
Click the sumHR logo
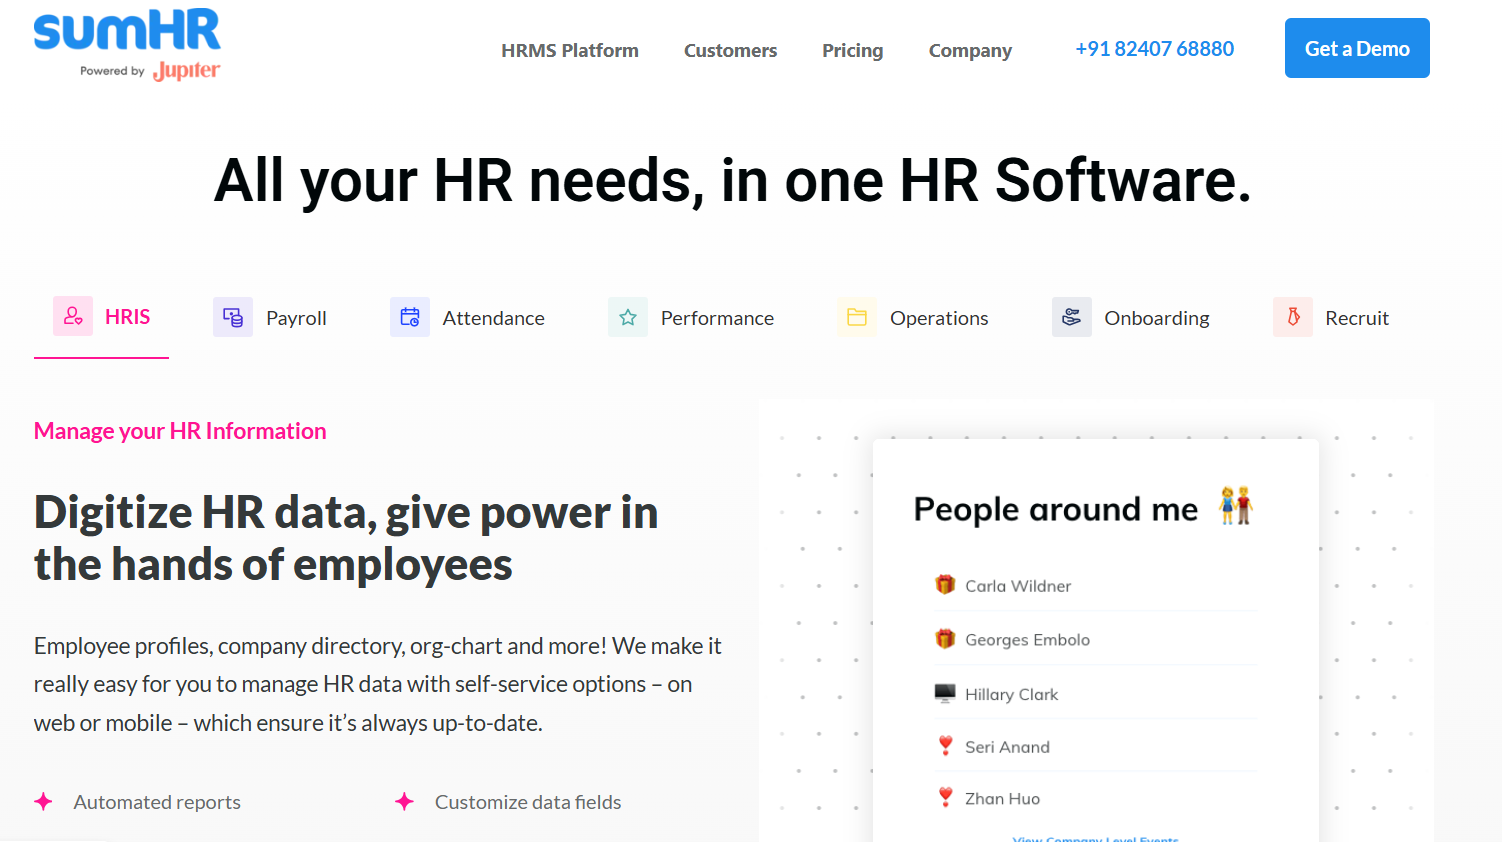tap(127, 30)
